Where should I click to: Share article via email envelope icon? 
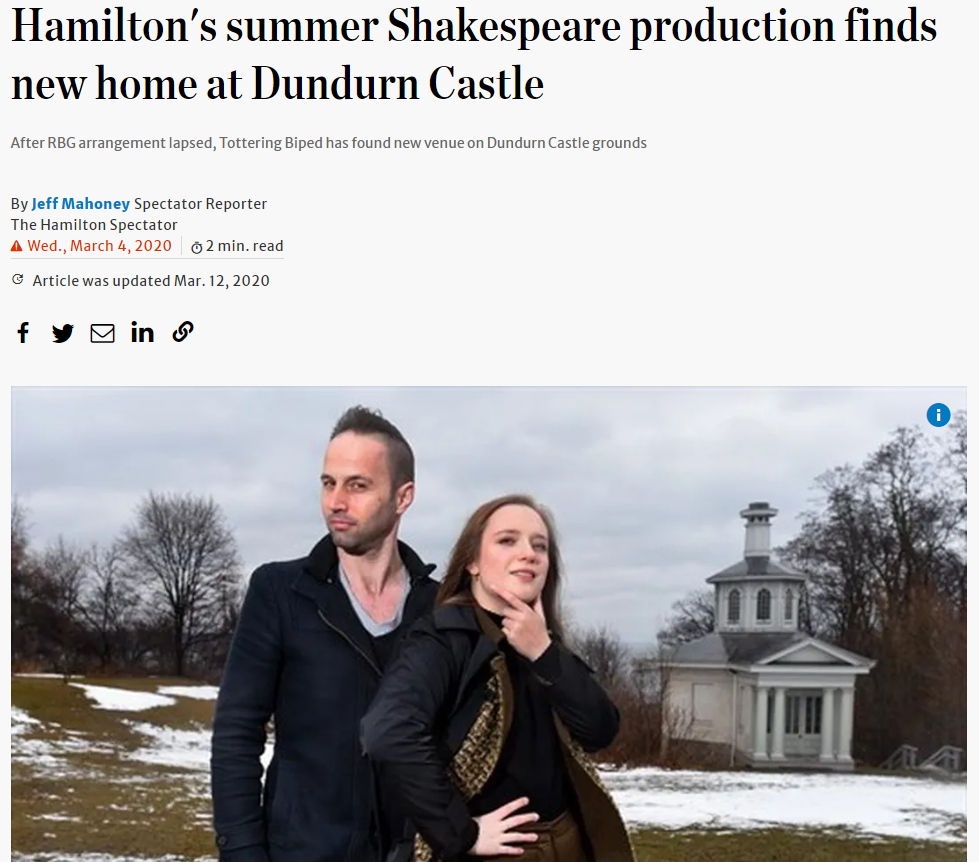pos(102,333)
